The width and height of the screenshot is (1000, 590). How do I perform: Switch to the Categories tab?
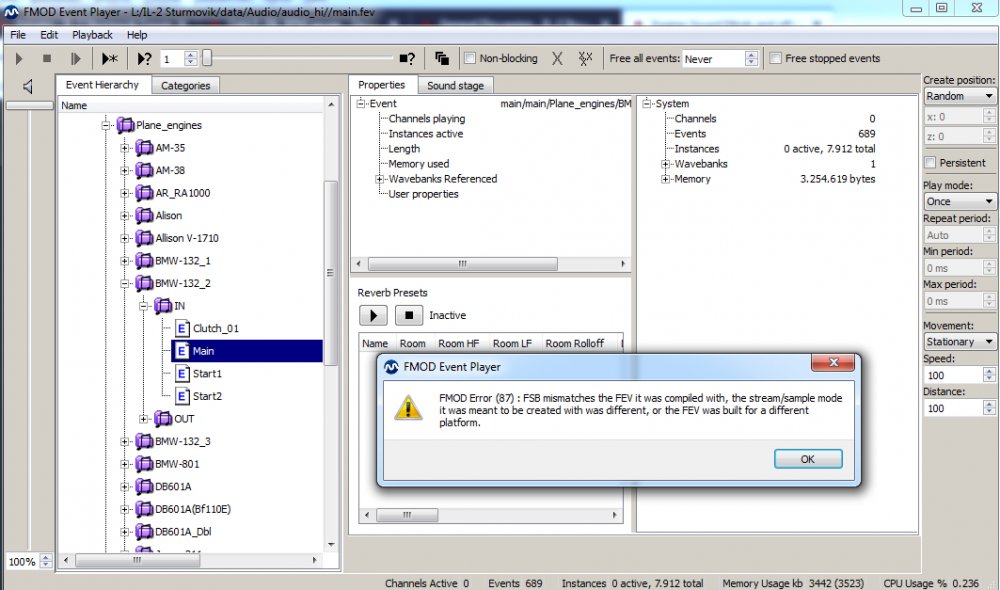[185, 85]
